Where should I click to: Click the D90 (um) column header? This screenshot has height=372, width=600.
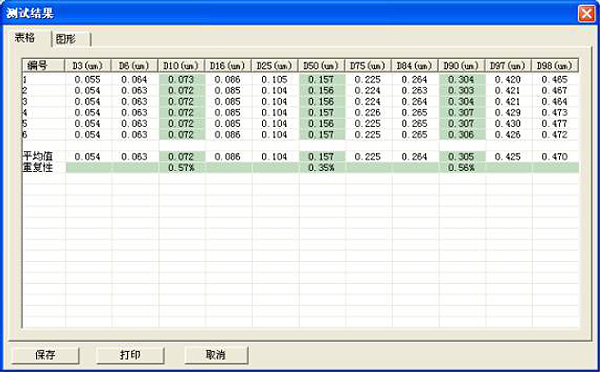[461, 65]
